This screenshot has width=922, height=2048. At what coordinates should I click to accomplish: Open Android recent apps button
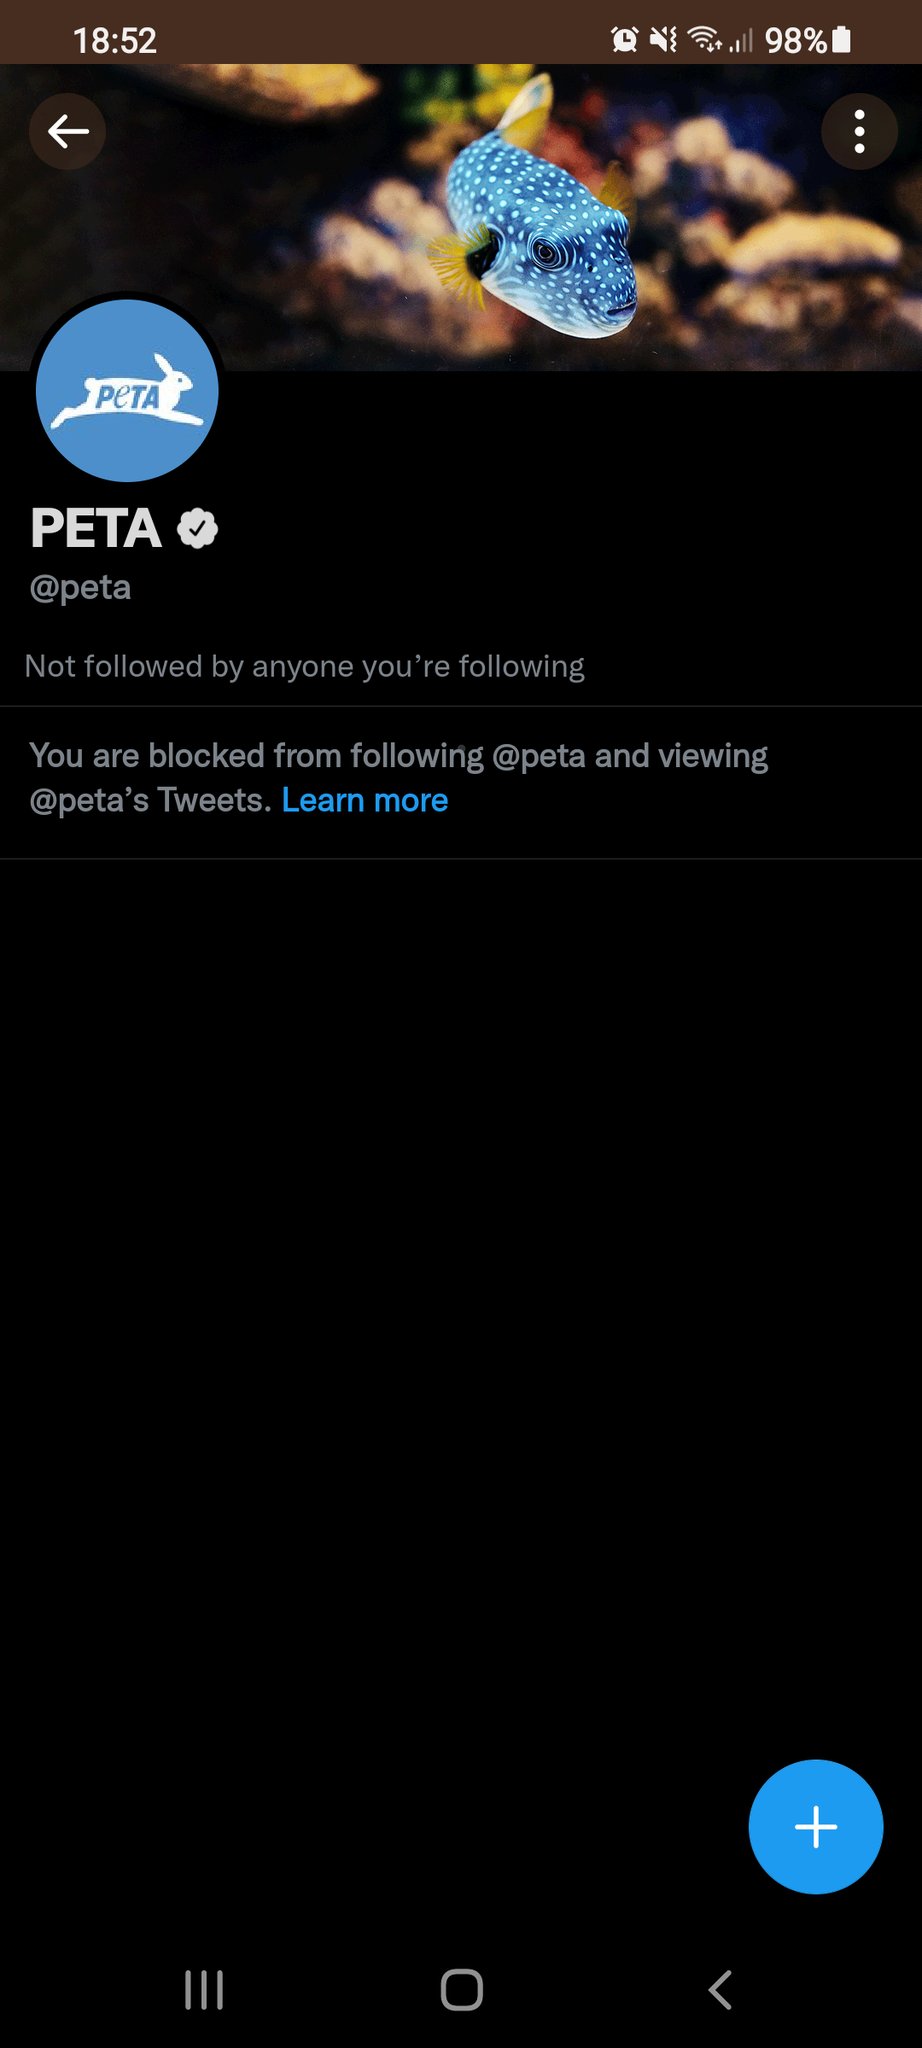coord(204,1990)
